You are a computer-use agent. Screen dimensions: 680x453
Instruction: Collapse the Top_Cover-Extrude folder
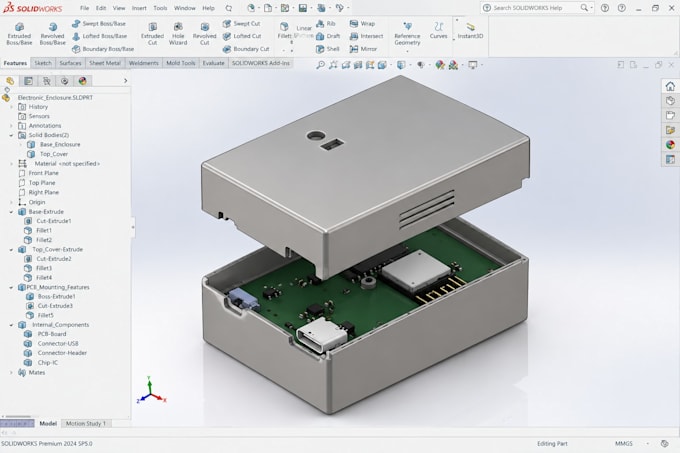pos(11,250)
